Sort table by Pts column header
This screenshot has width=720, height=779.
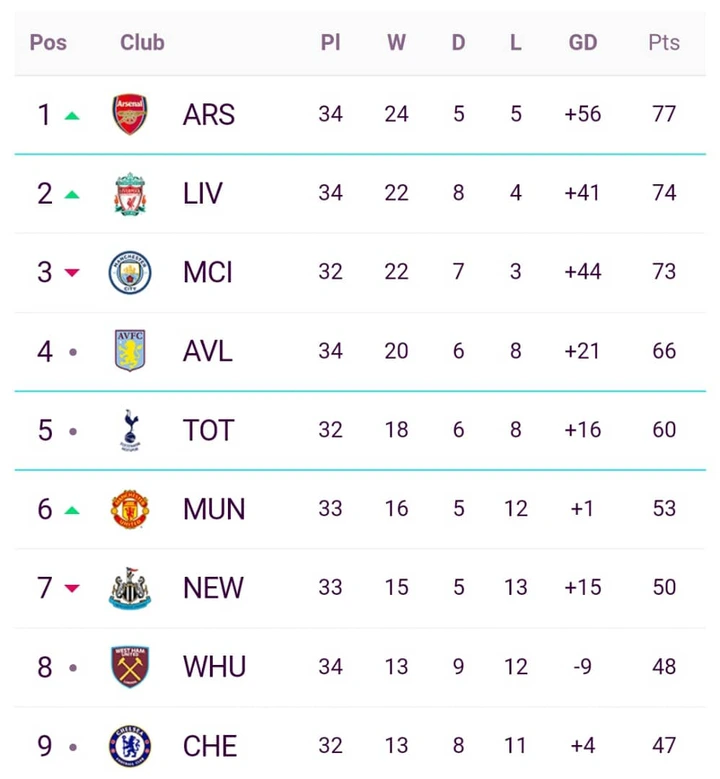tap(664, 42)
